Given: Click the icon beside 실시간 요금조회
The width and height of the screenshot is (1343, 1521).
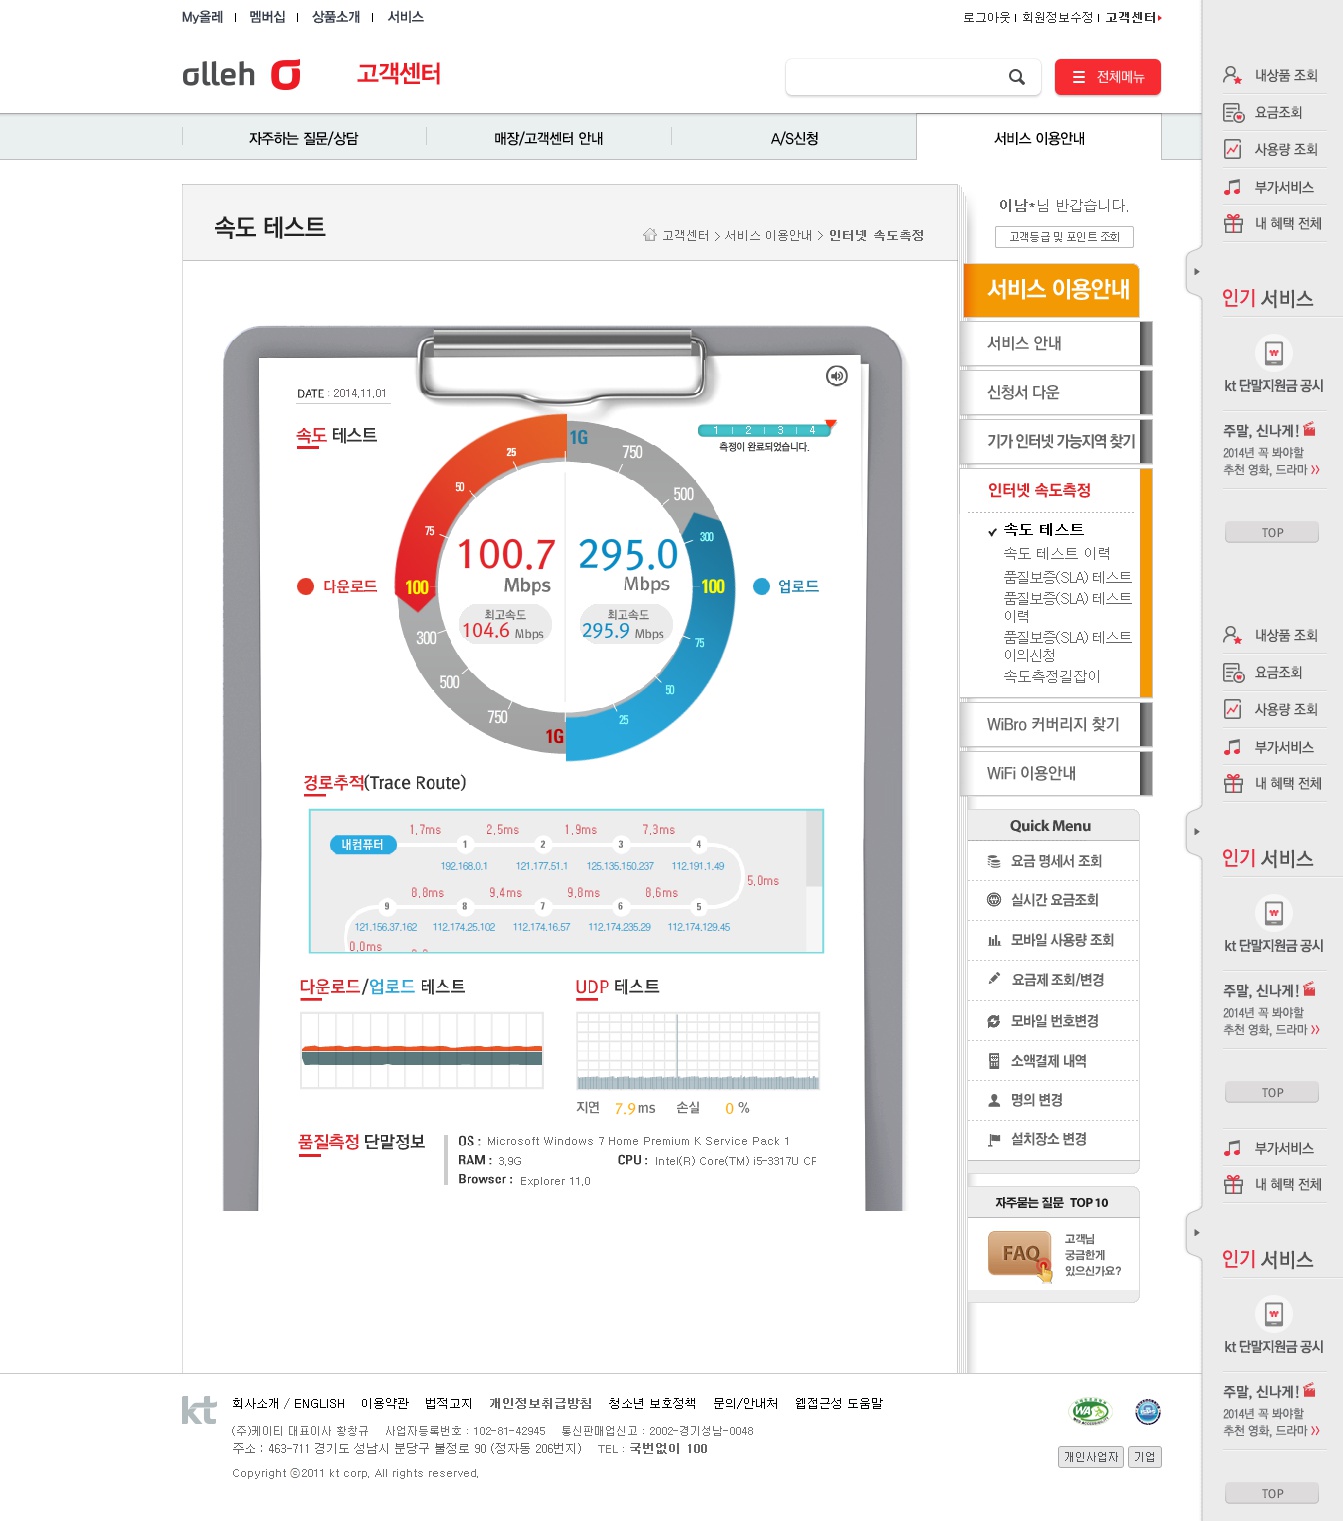Looking at the screenshot, I should click(x=994, y=900).
